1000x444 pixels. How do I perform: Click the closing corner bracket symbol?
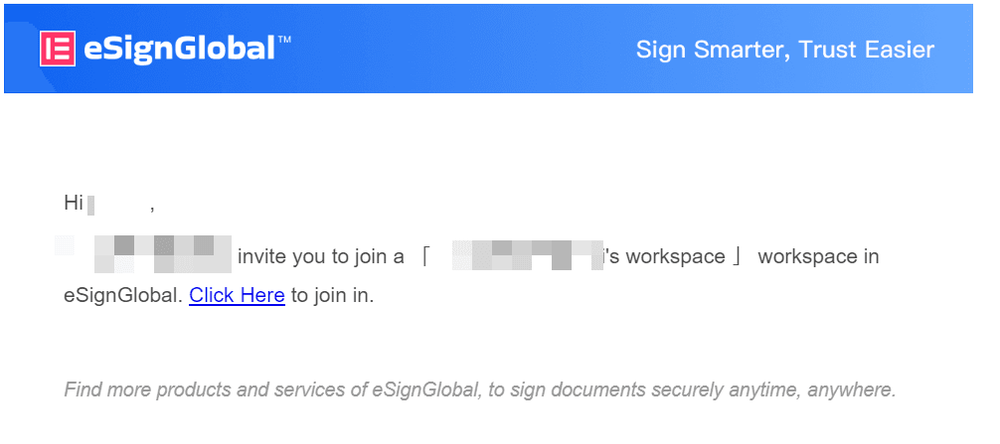737,257
